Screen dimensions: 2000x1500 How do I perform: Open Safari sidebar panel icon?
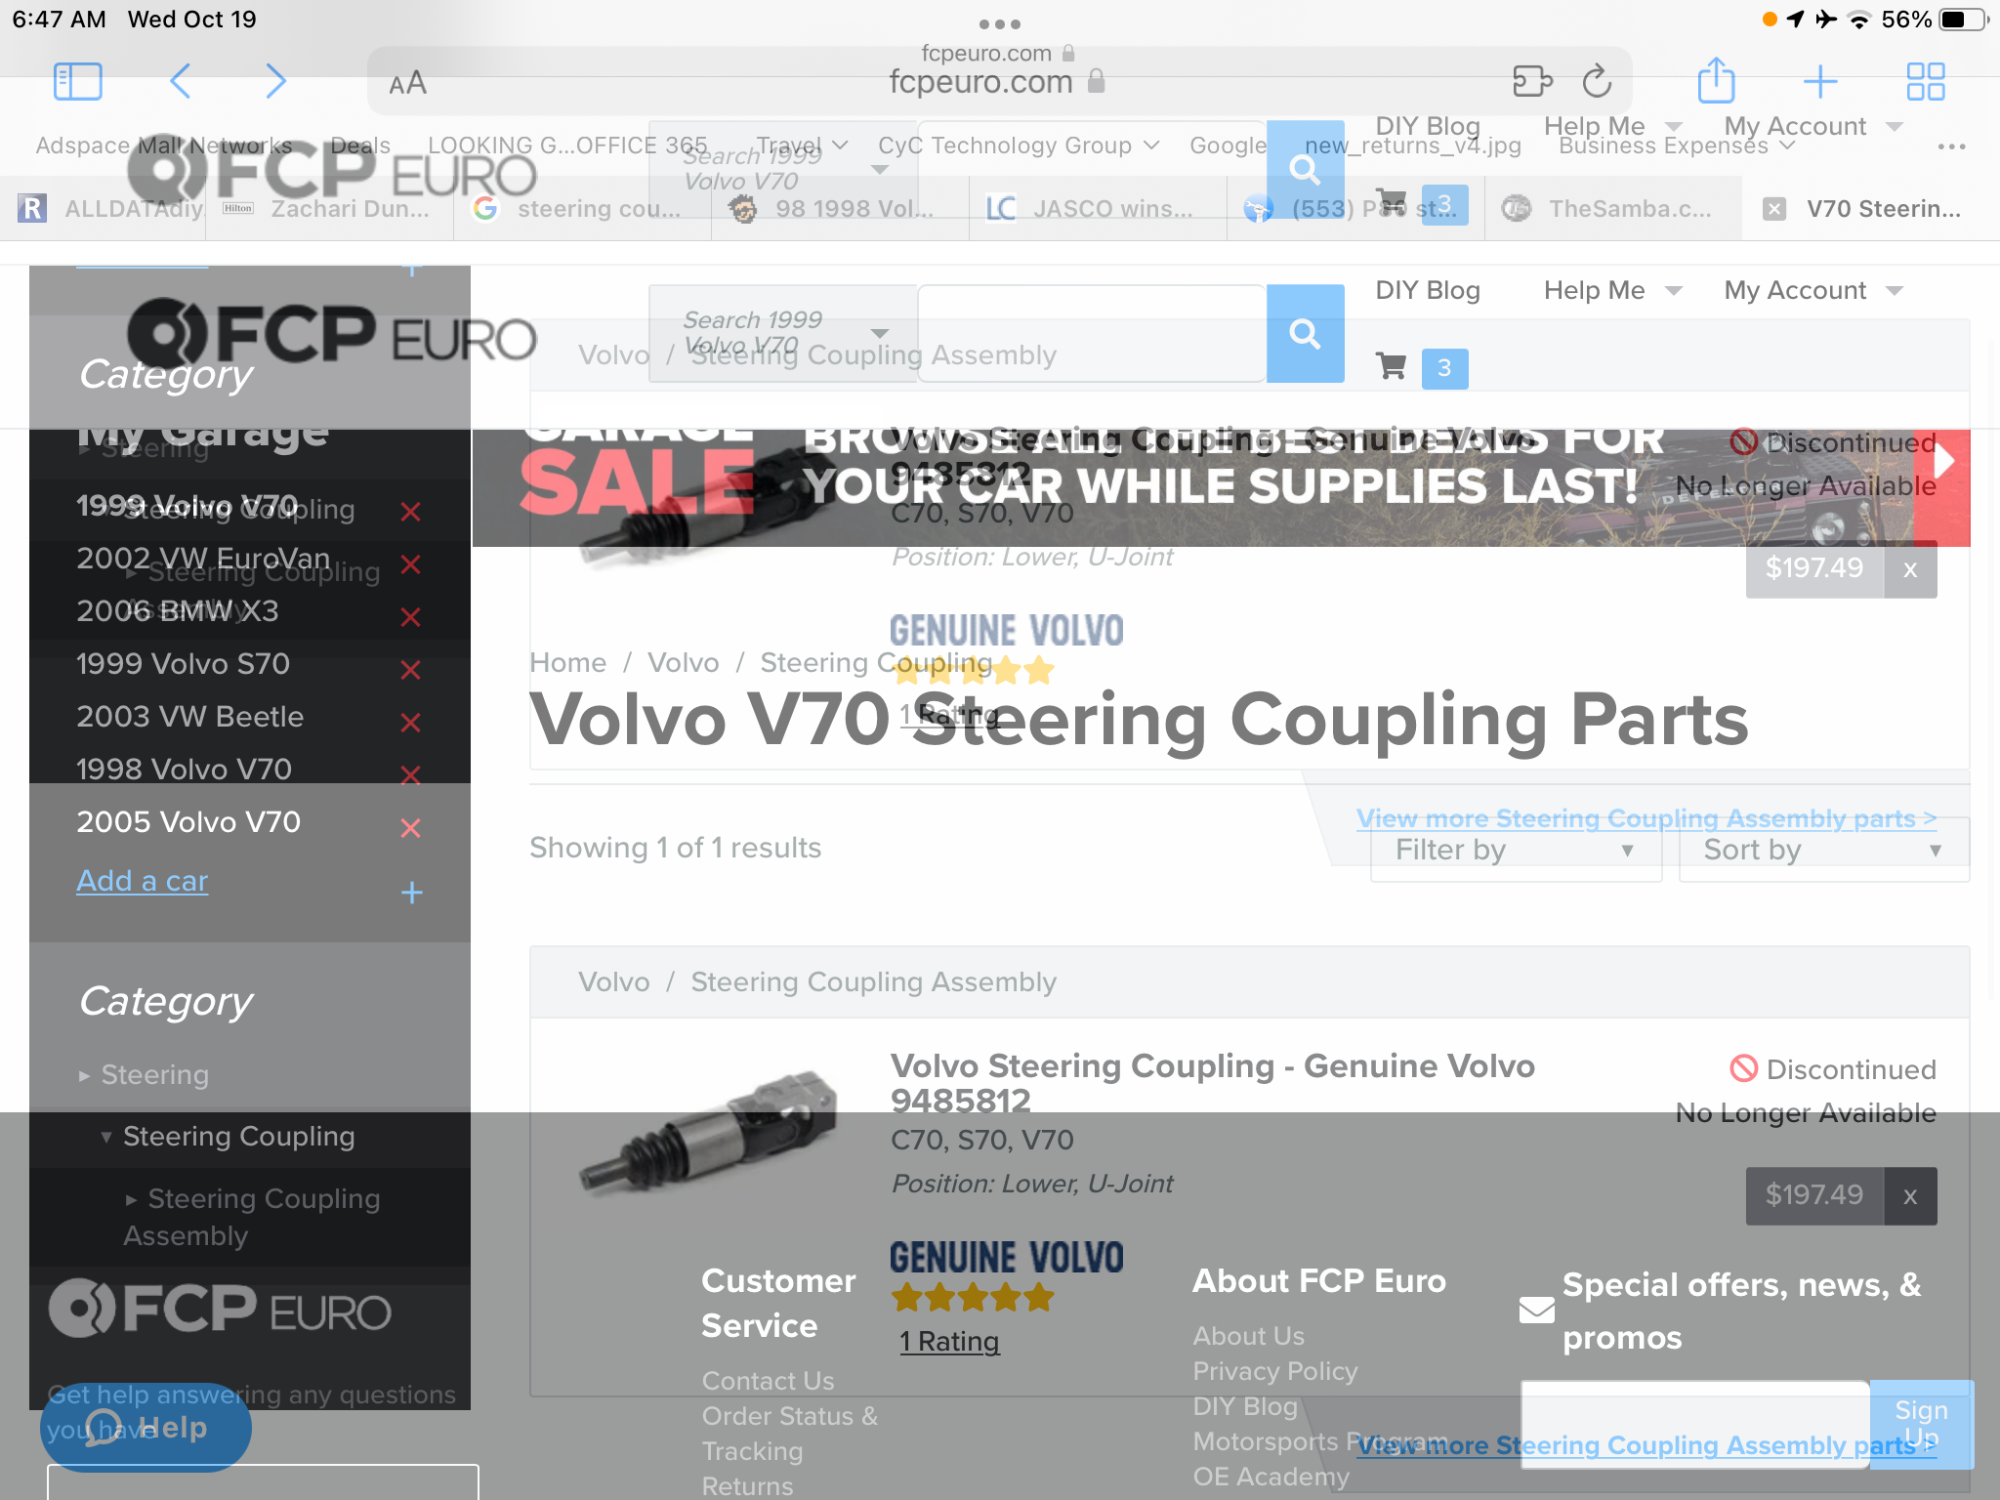tap(77, 81)
